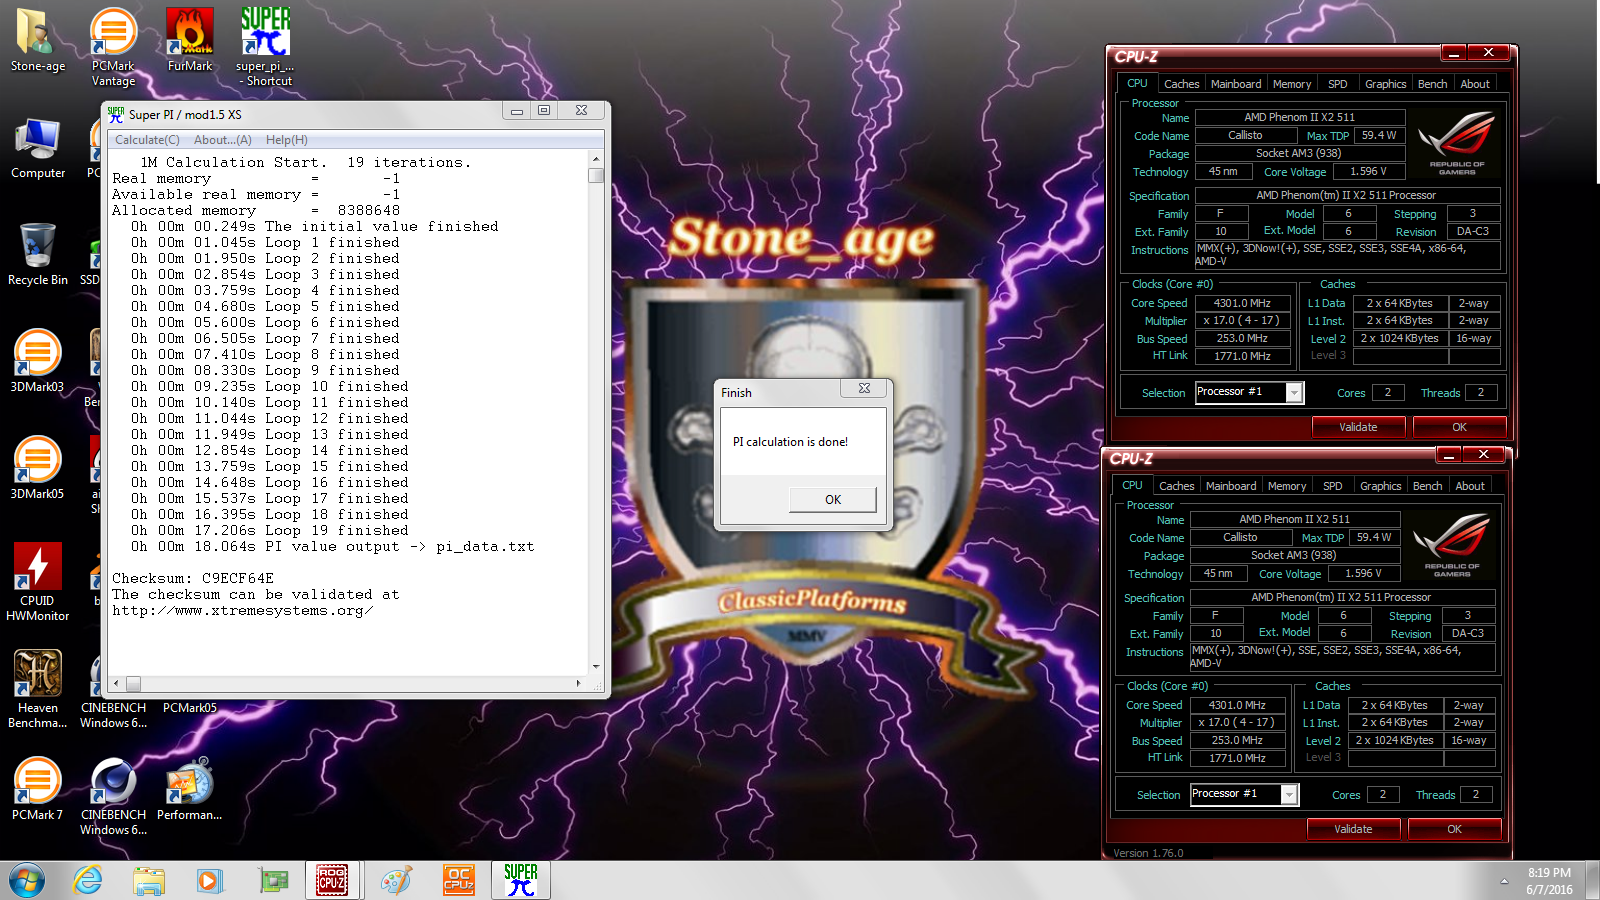This screenshot has width=1600, height=900.
Task: Click the ROG logo in upper CPU-Z
Action: click(1456, 143)
